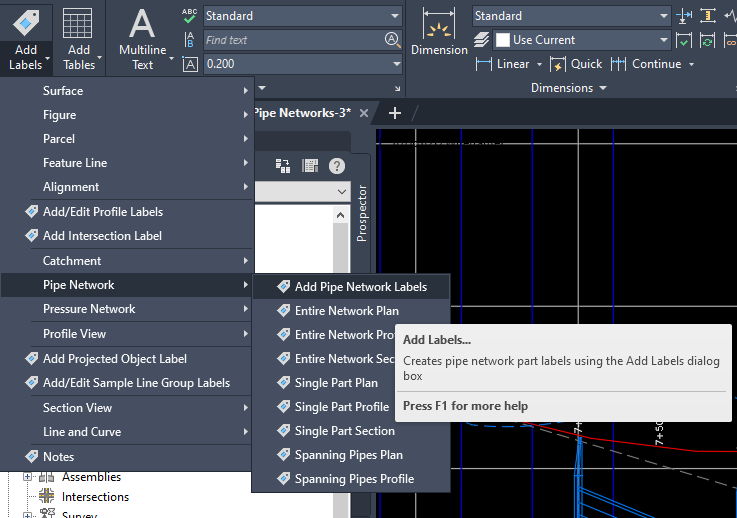Choose the Notes label option
The image size is (737, 518).
pyautogui.click(x=127, y=456)
